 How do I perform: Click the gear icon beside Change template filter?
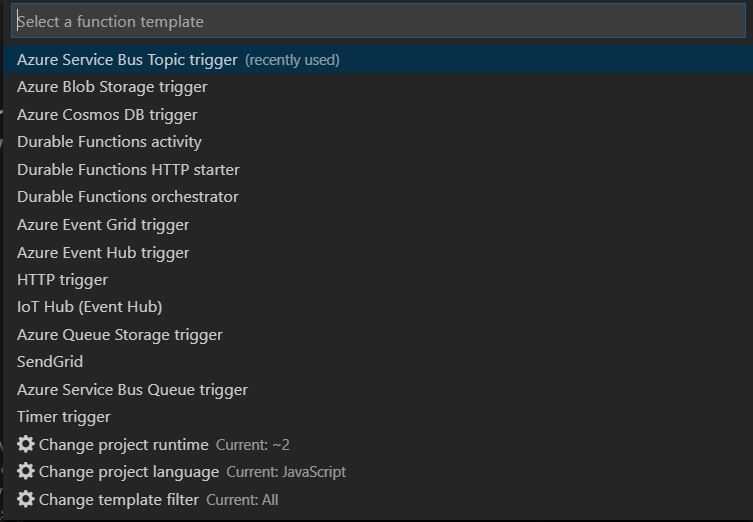click(x=25, y=499)
